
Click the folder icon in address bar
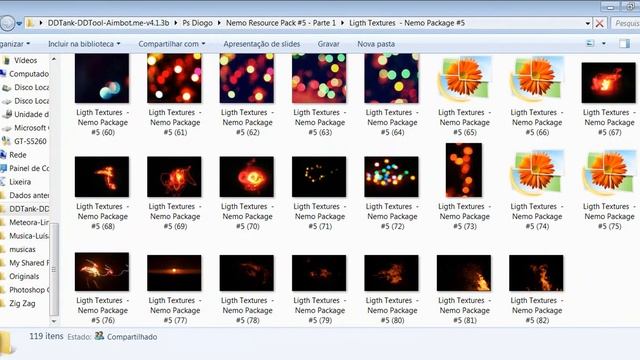30,23
